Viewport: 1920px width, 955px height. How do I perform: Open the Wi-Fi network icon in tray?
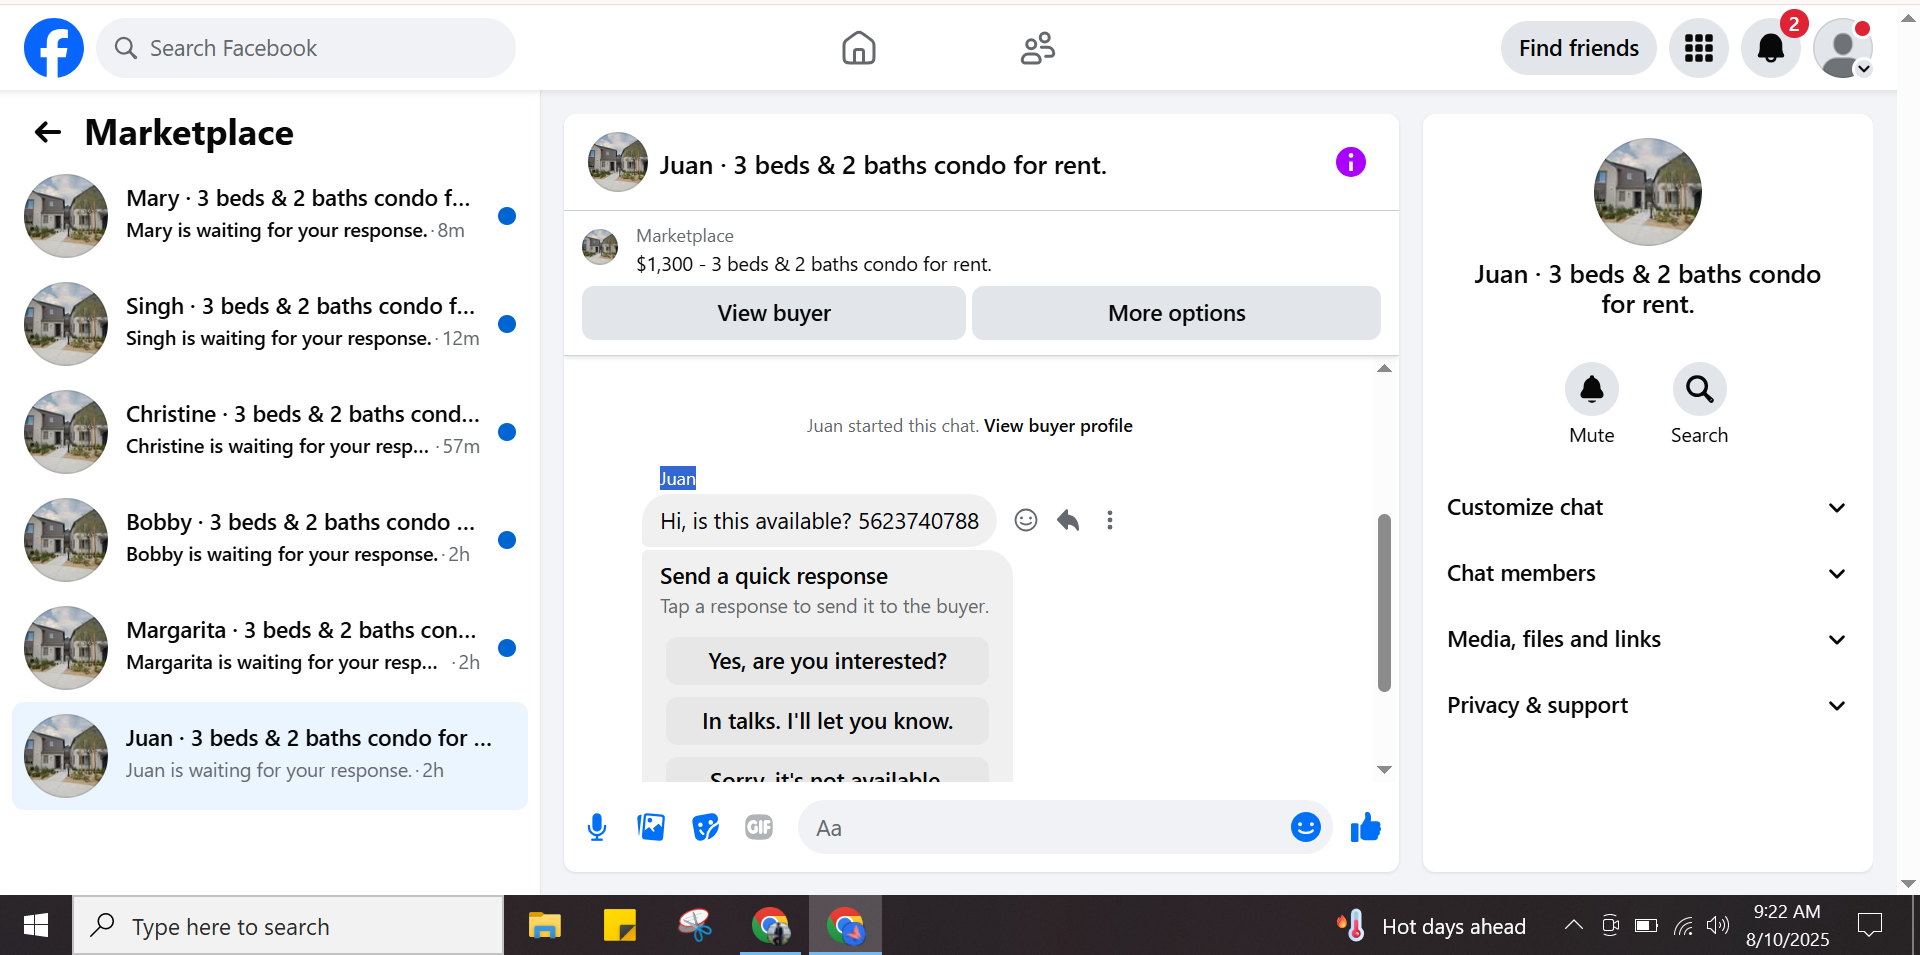pos(1683,926)
